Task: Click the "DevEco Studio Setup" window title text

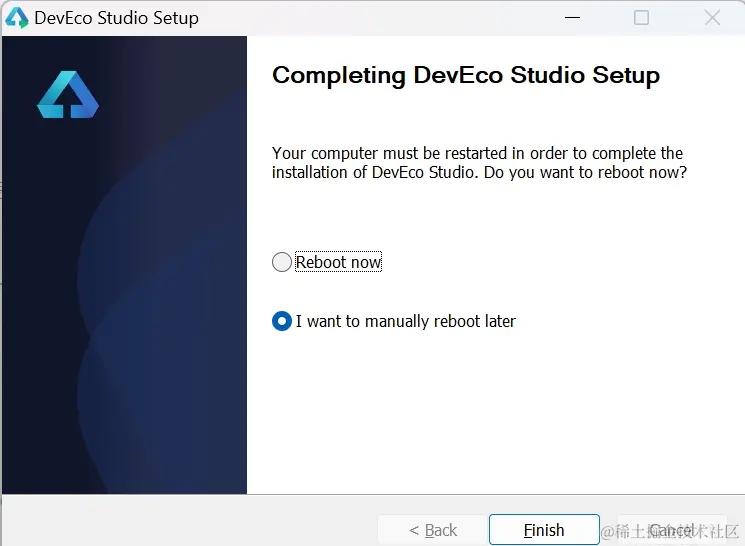Action: tap(117, 18)
